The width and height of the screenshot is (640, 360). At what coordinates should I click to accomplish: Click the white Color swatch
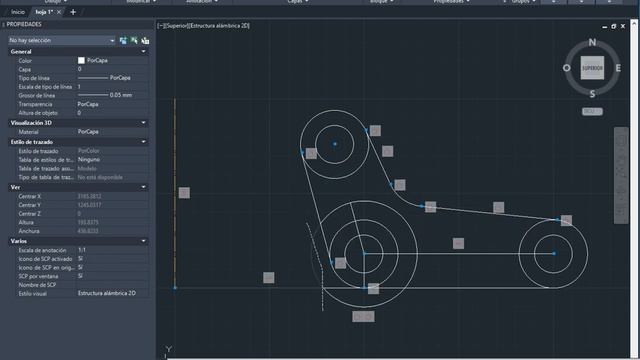pos(81,60)
